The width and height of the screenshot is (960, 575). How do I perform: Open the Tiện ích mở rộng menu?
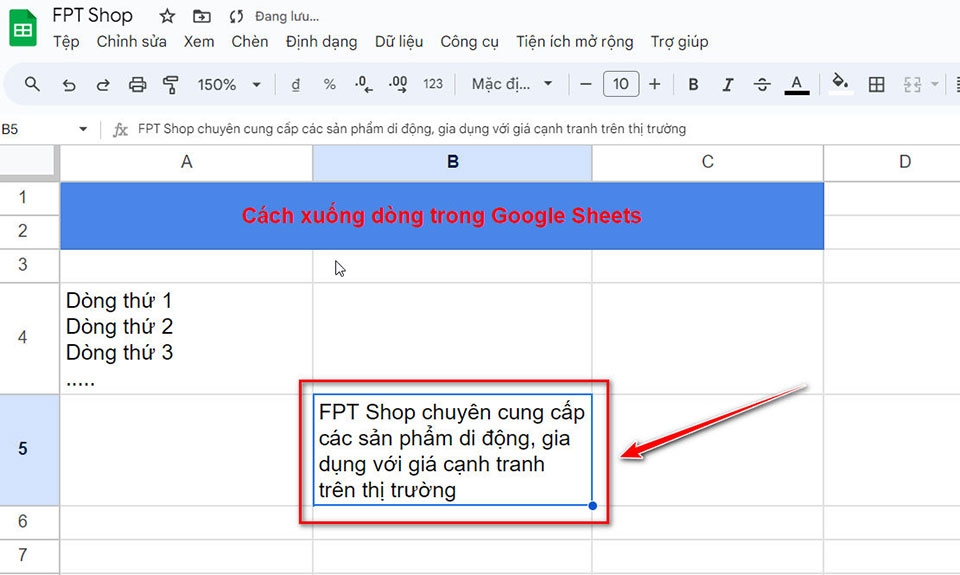click(x=574, y=42)
